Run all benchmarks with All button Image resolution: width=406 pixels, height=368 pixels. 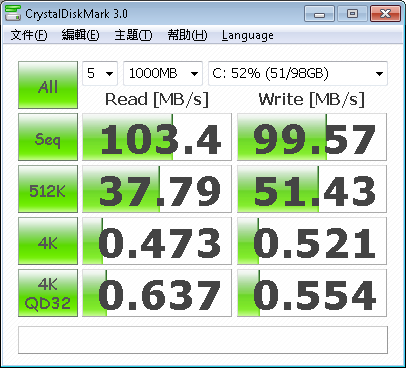(x=48, y=85)
